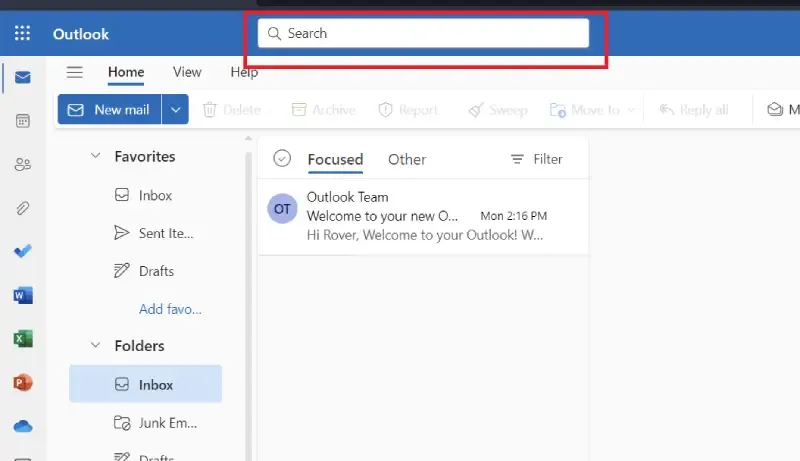Open OneDrive cloud icon
The height and width of the screenshot is (461, 800).
(23, 426)
